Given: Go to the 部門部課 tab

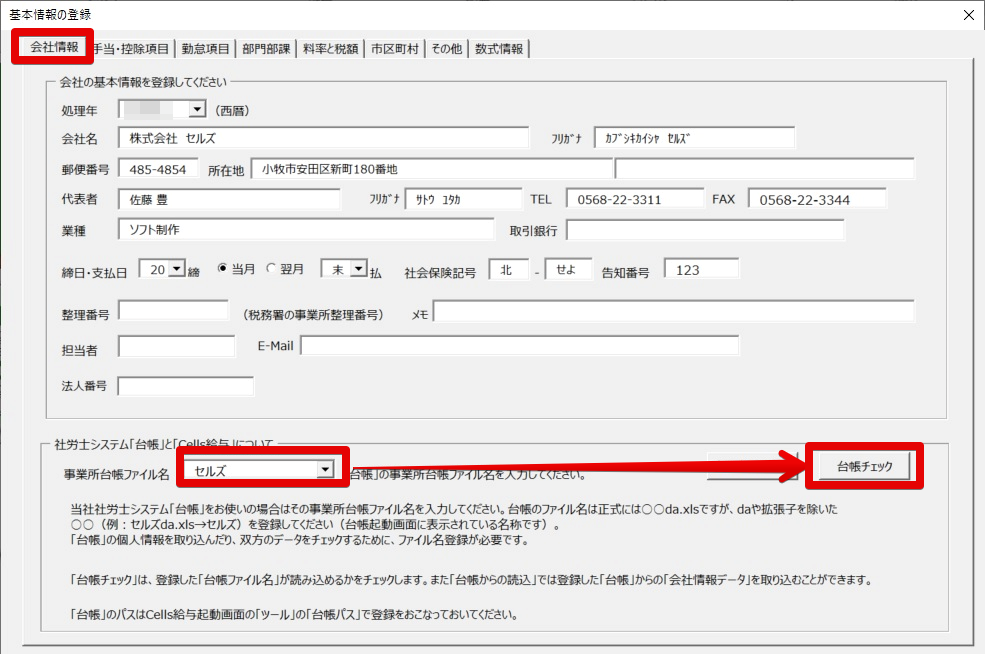Looking at the screenshot, I should coord(266,48).
